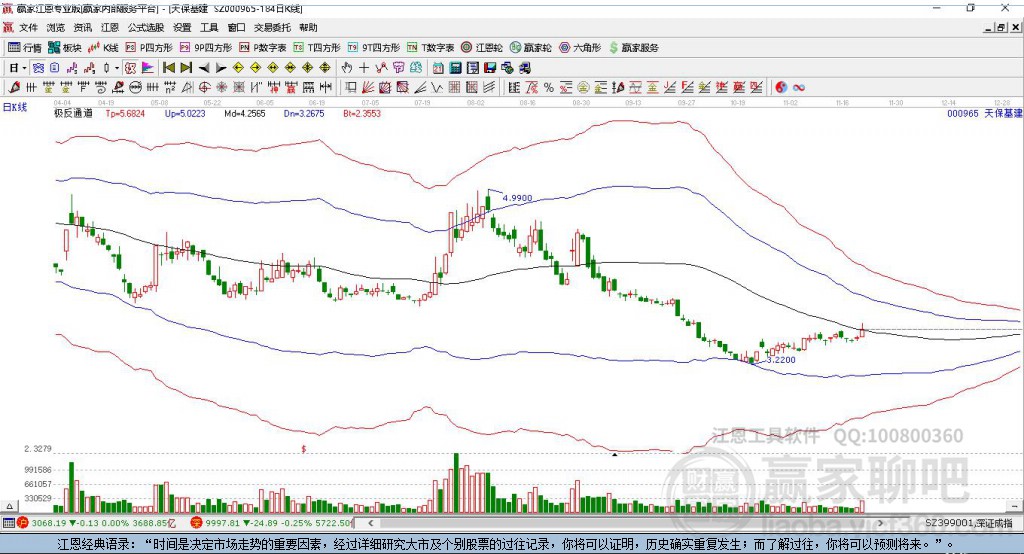The image size is (1024, 554).
Task: Click the Bt=2.3553 indicator value
Action: 362,114
